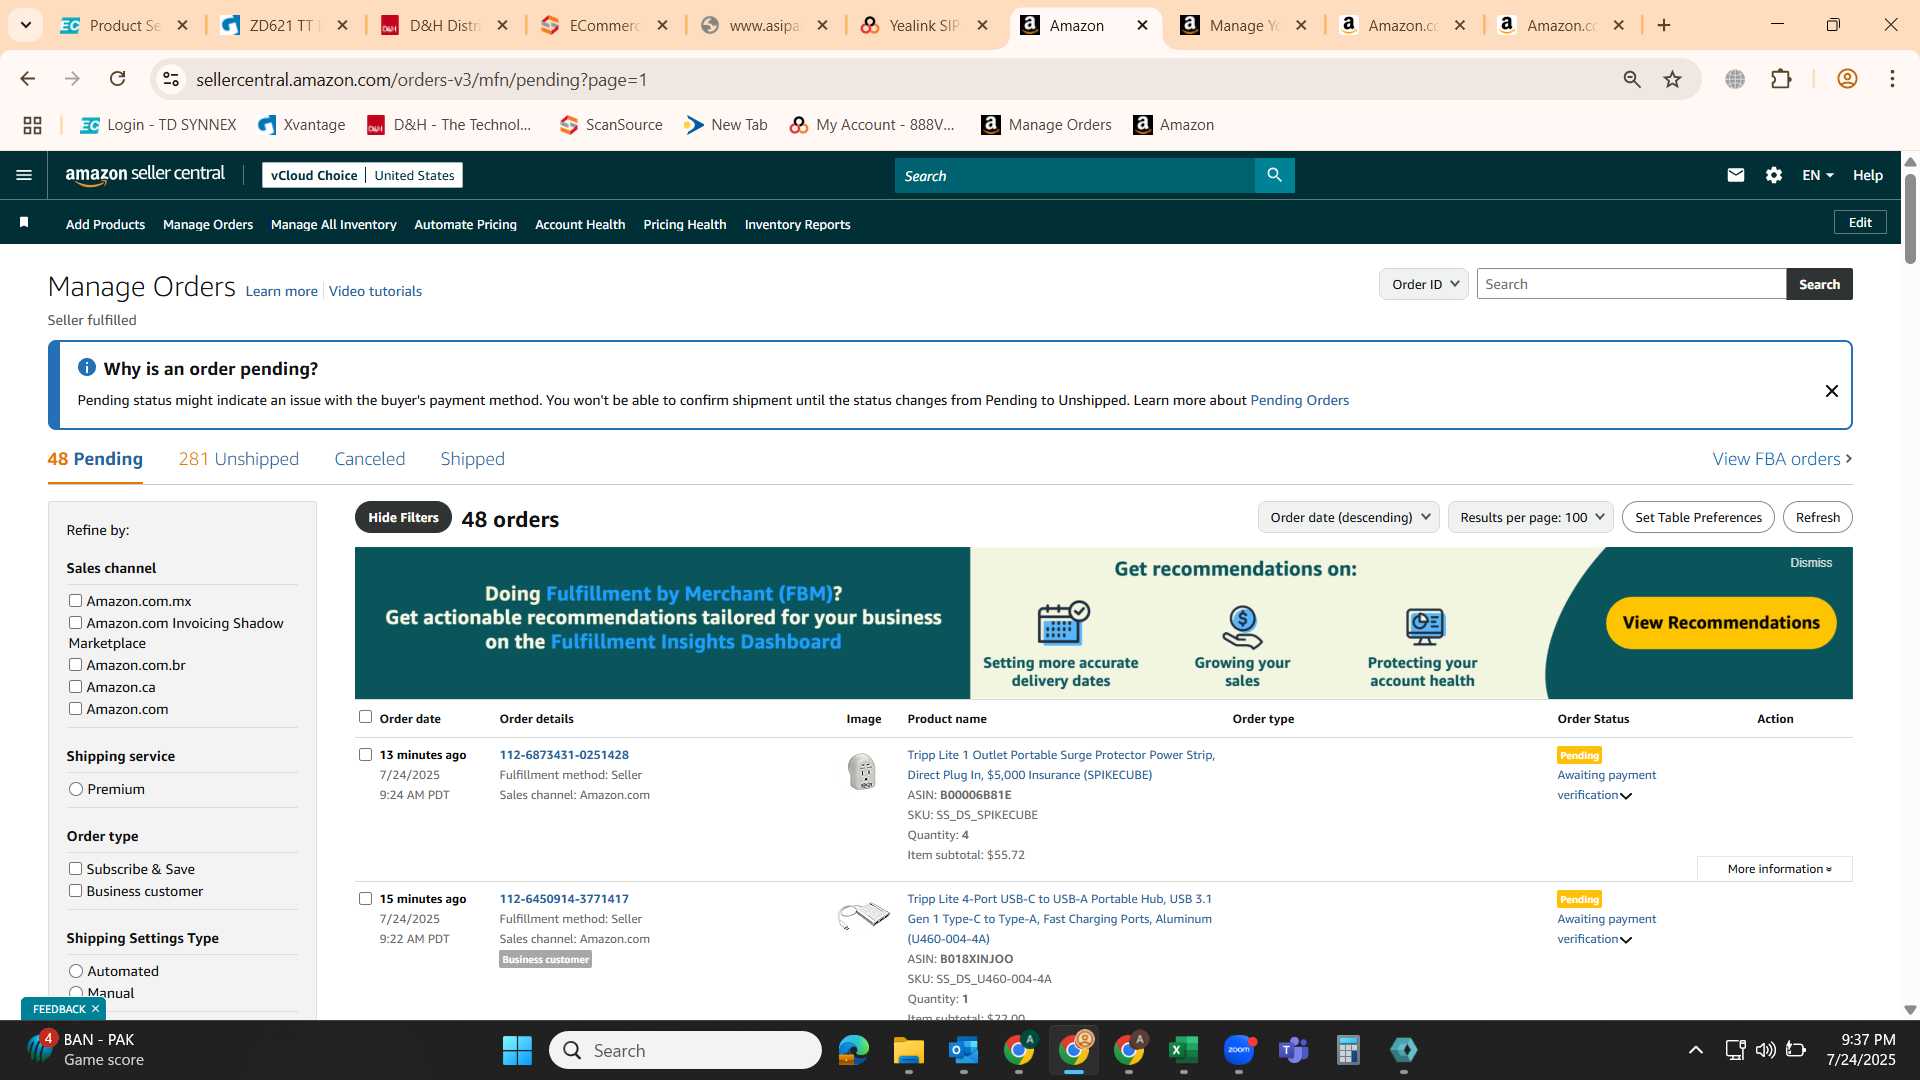Open the Results per page dropdown
Viewport: 1920px width, 1080px height.
click(1530, 517)
